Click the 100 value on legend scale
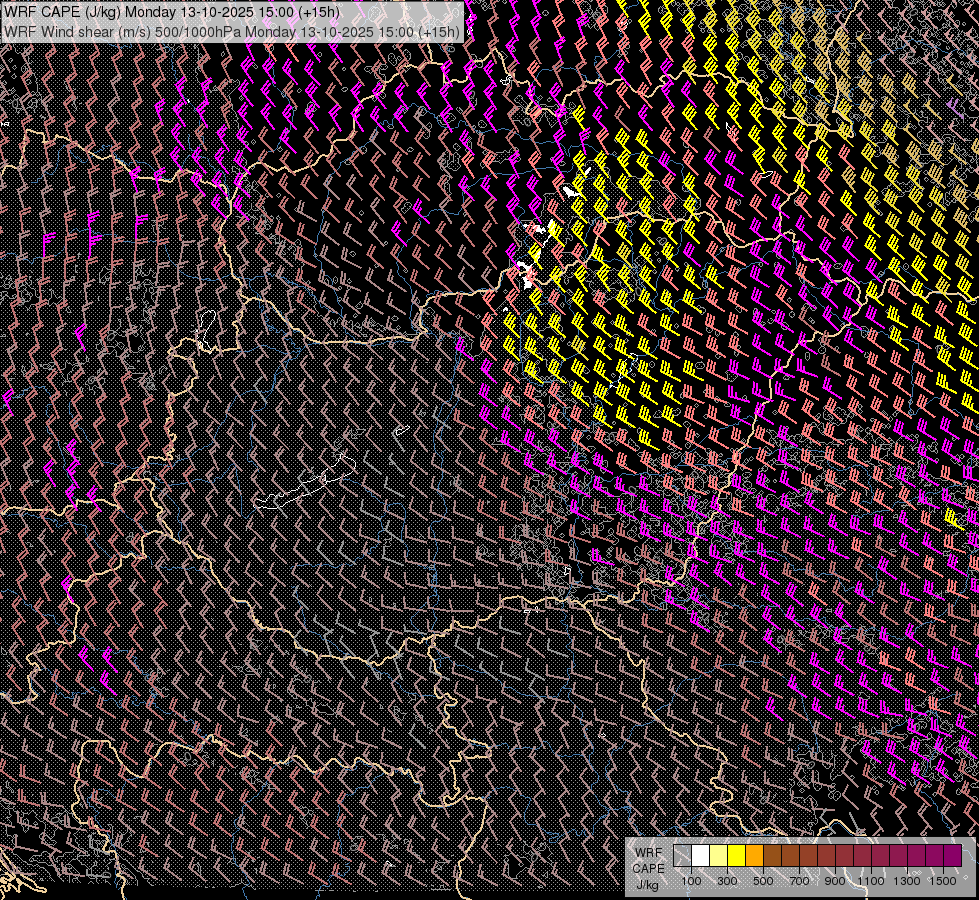The width and height of the screenshot is (979, 900). pos(691,881)
